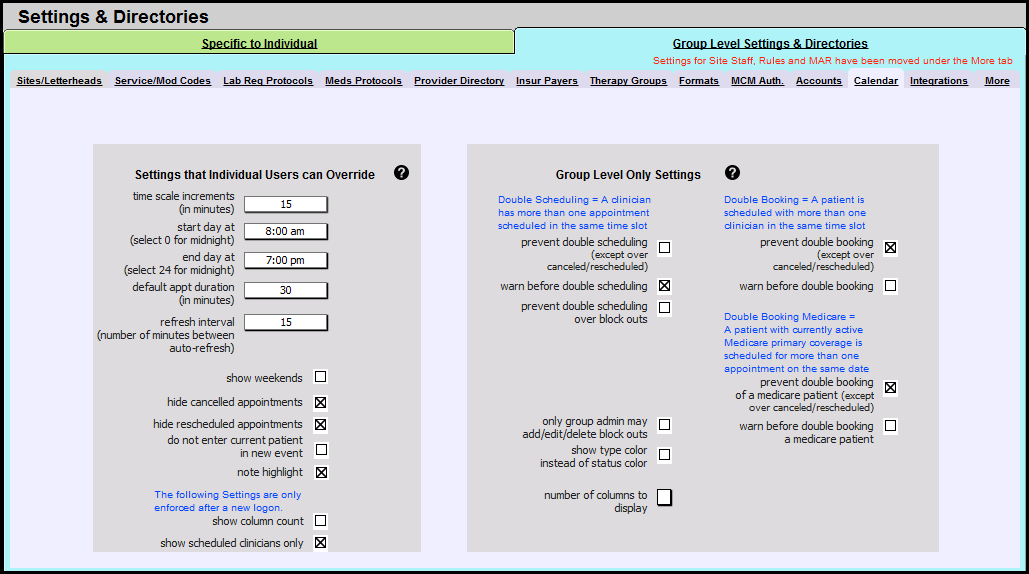1029x574 pixels.
Task: Click the default appt duration field
Action: pos(285,290)
